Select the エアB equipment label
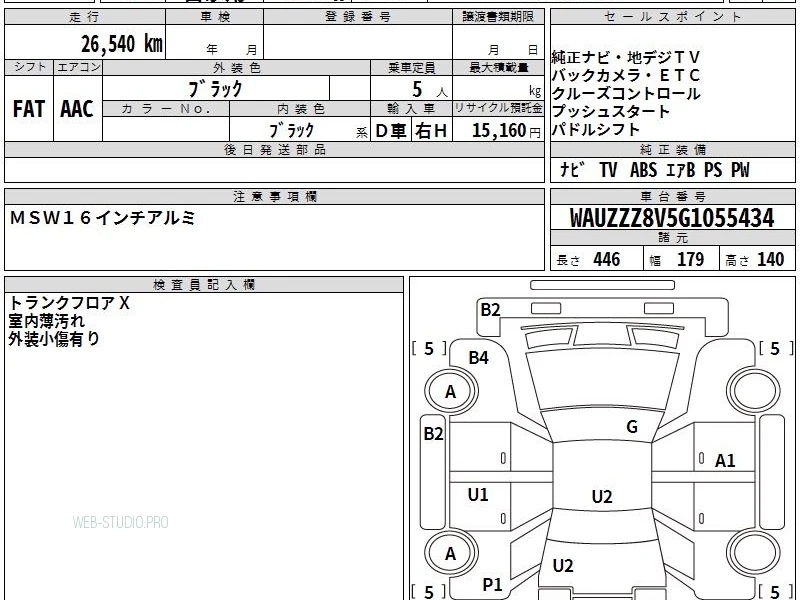 click(681, 170)
